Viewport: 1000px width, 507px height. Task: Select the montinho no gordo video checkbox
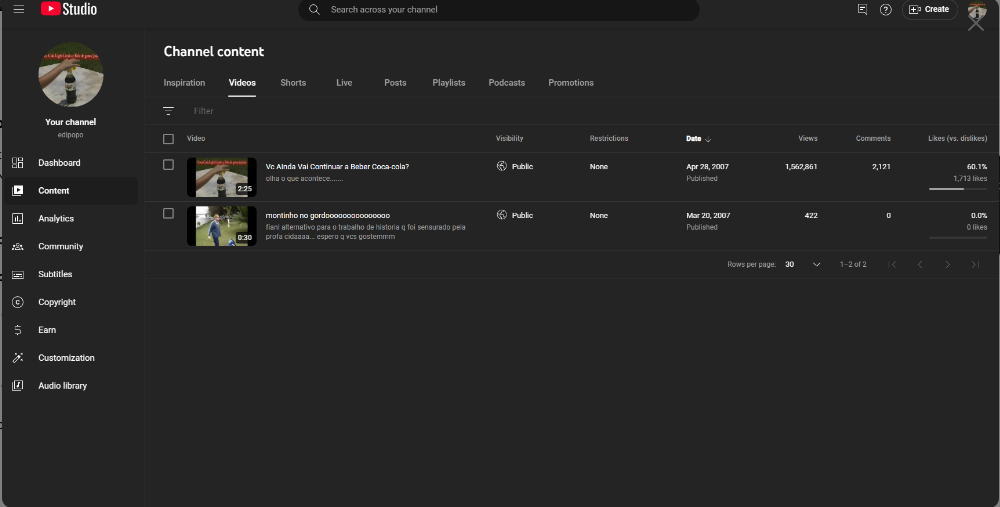168,213
